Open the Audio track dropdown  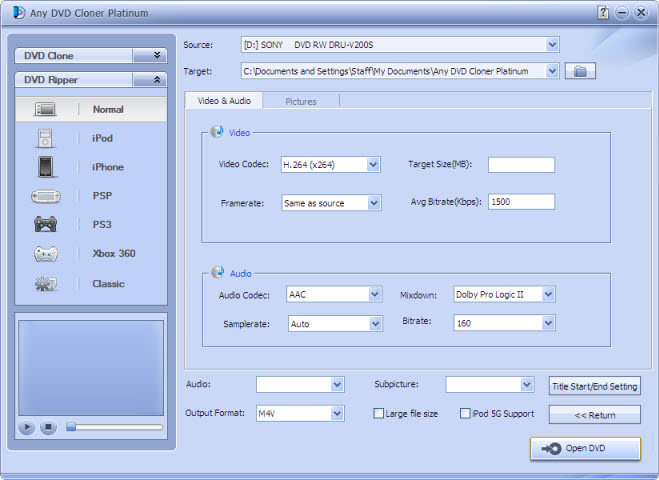337,385
